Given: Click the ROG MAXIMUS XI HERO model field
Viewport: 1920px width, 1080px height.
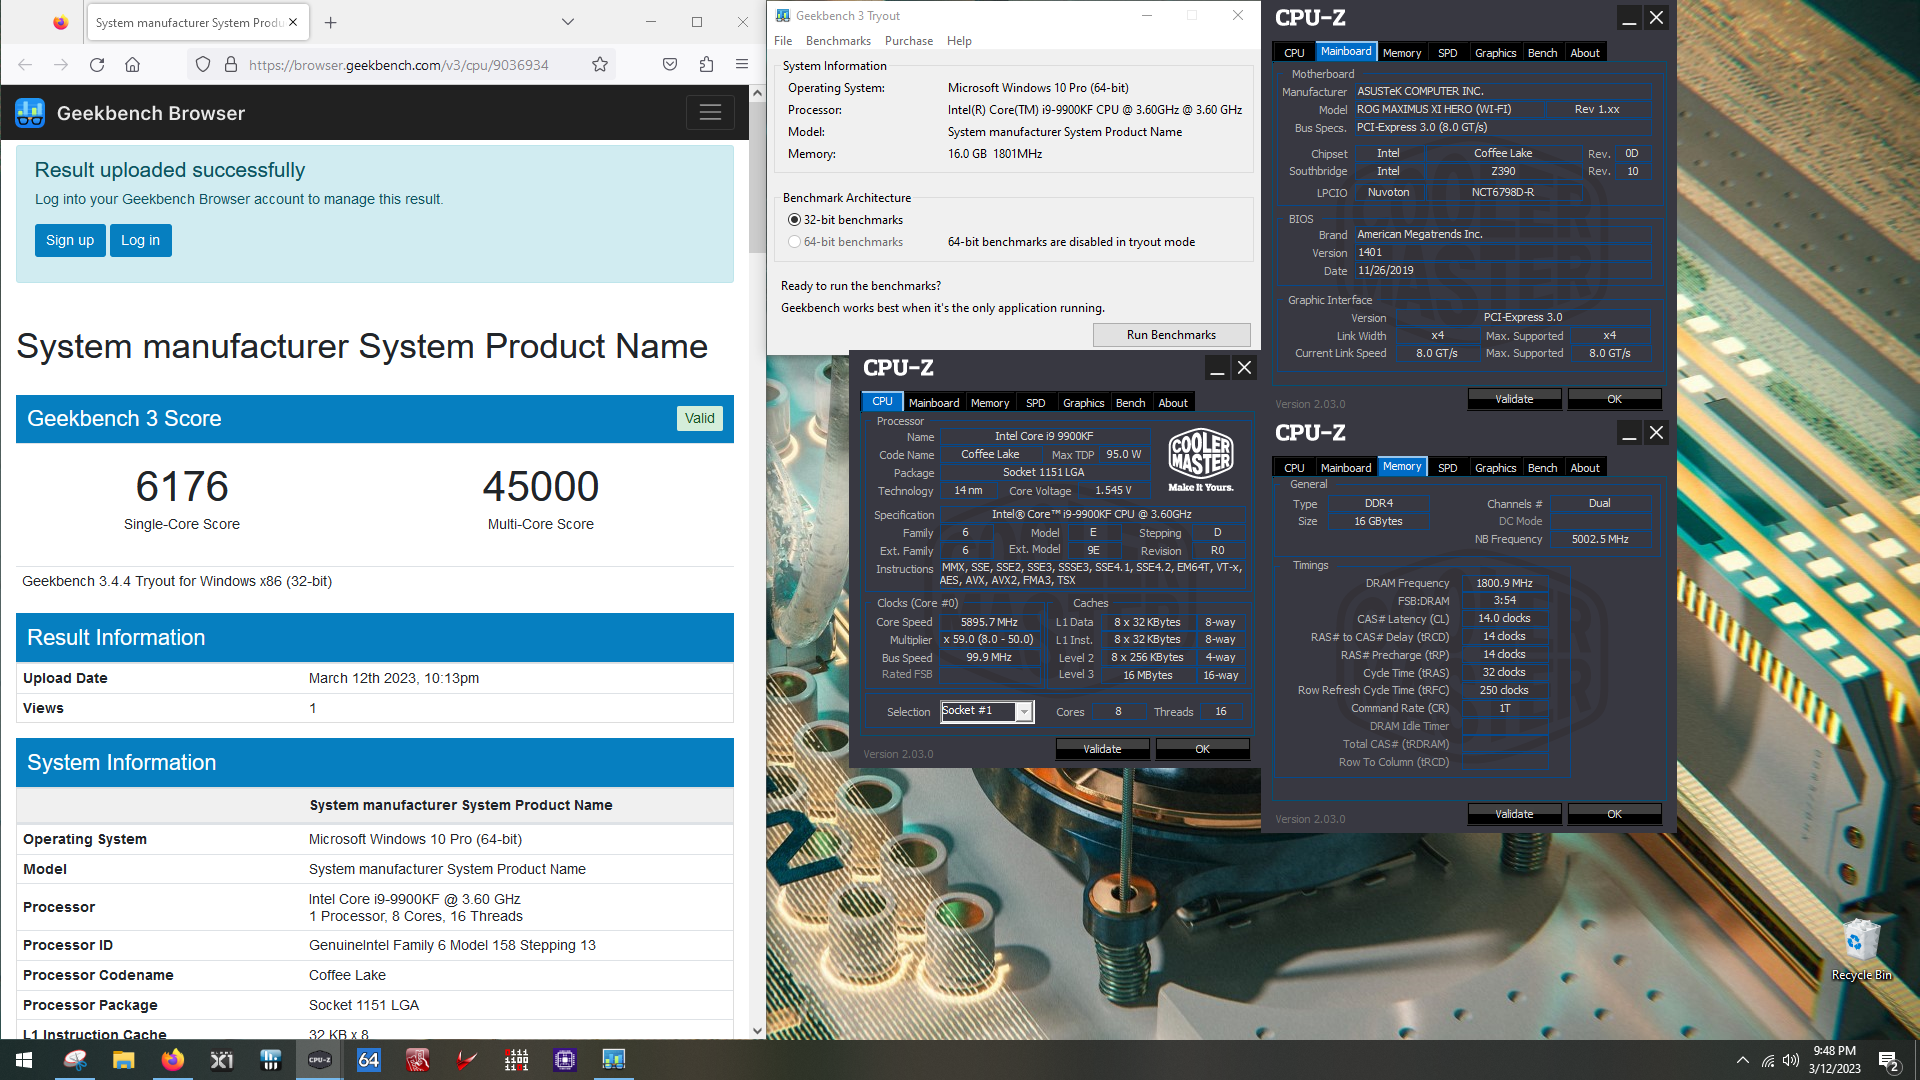Looking at the screenshot, I should (1448, 109).
